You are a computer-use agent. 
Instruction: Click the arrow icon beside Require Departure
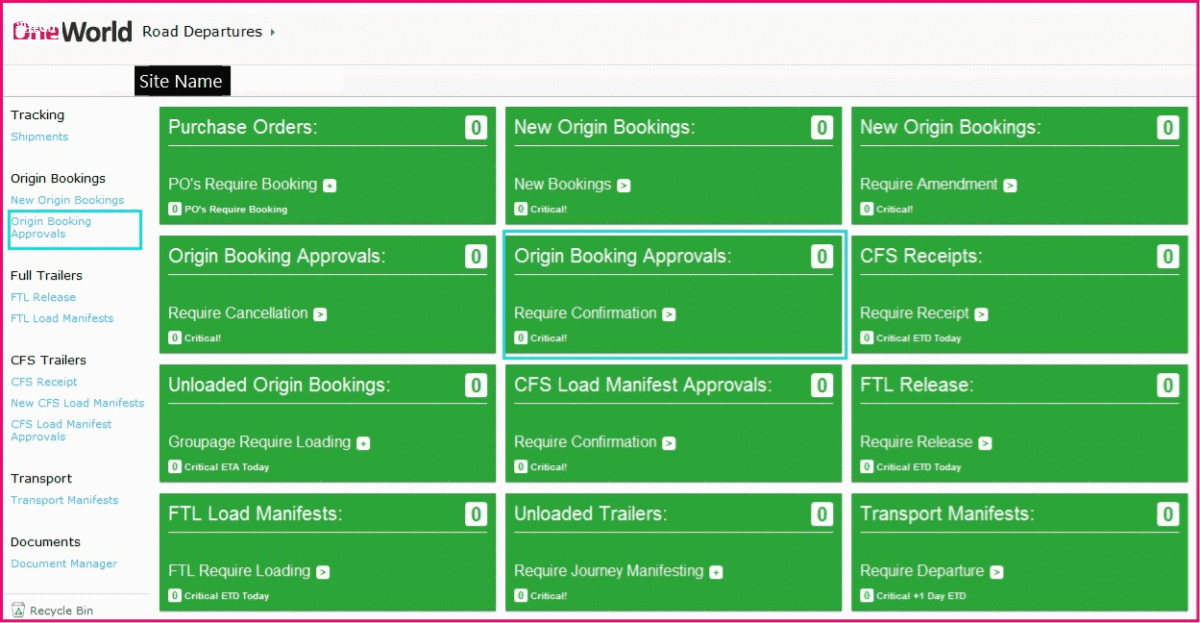(x=994, y=571)
